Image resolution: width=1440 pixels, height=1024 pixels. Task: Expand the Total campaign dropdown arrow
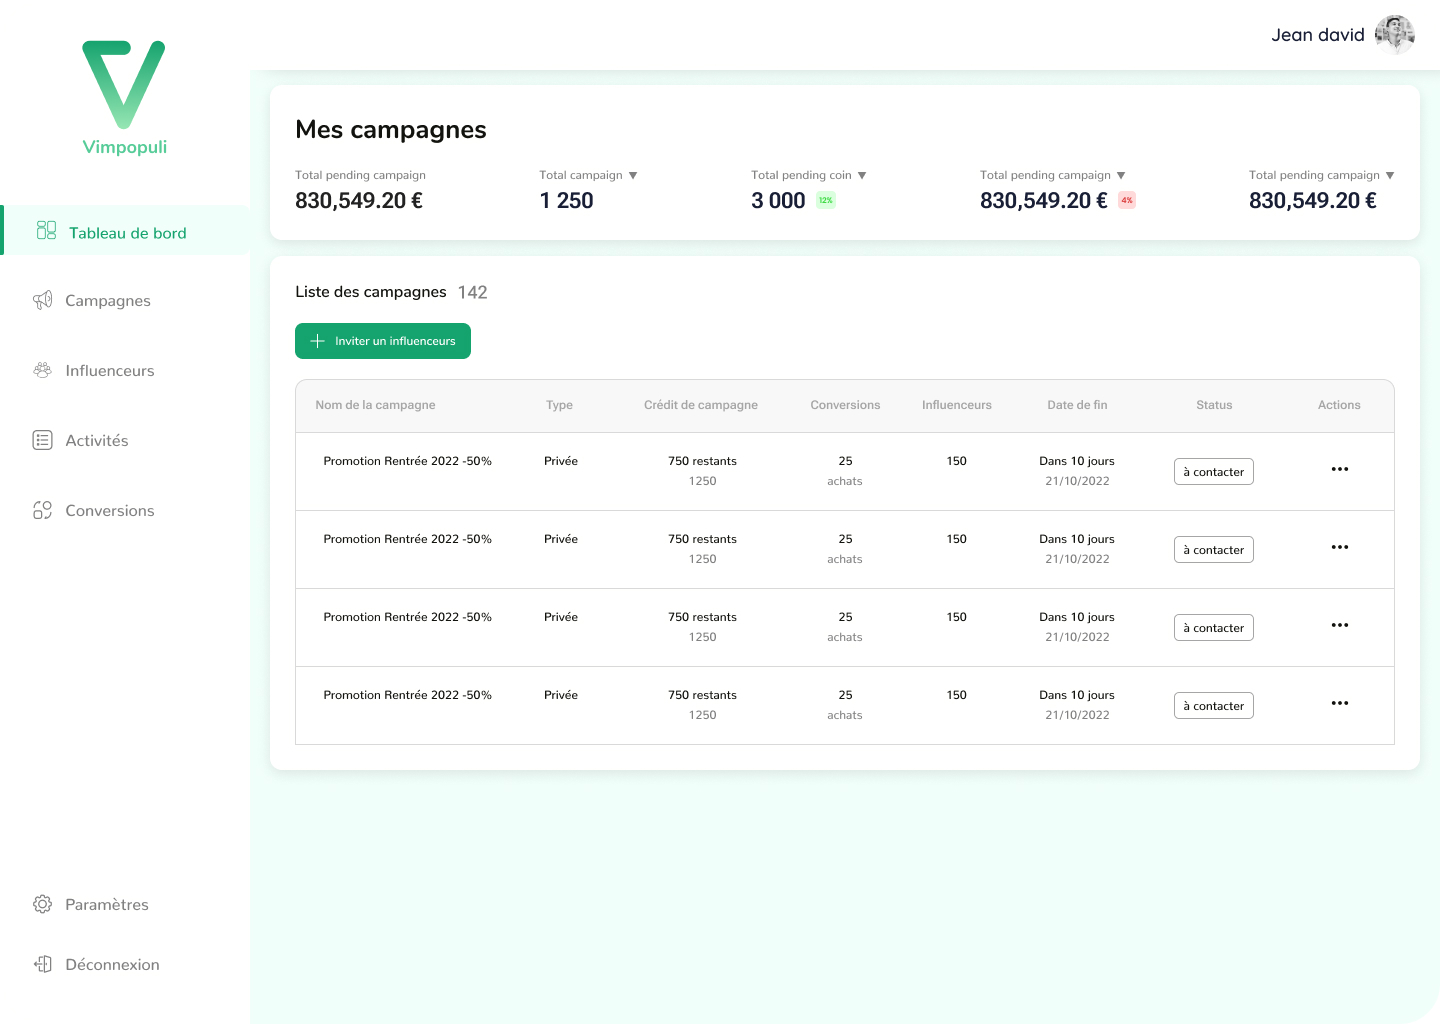[x=633, y=175]
